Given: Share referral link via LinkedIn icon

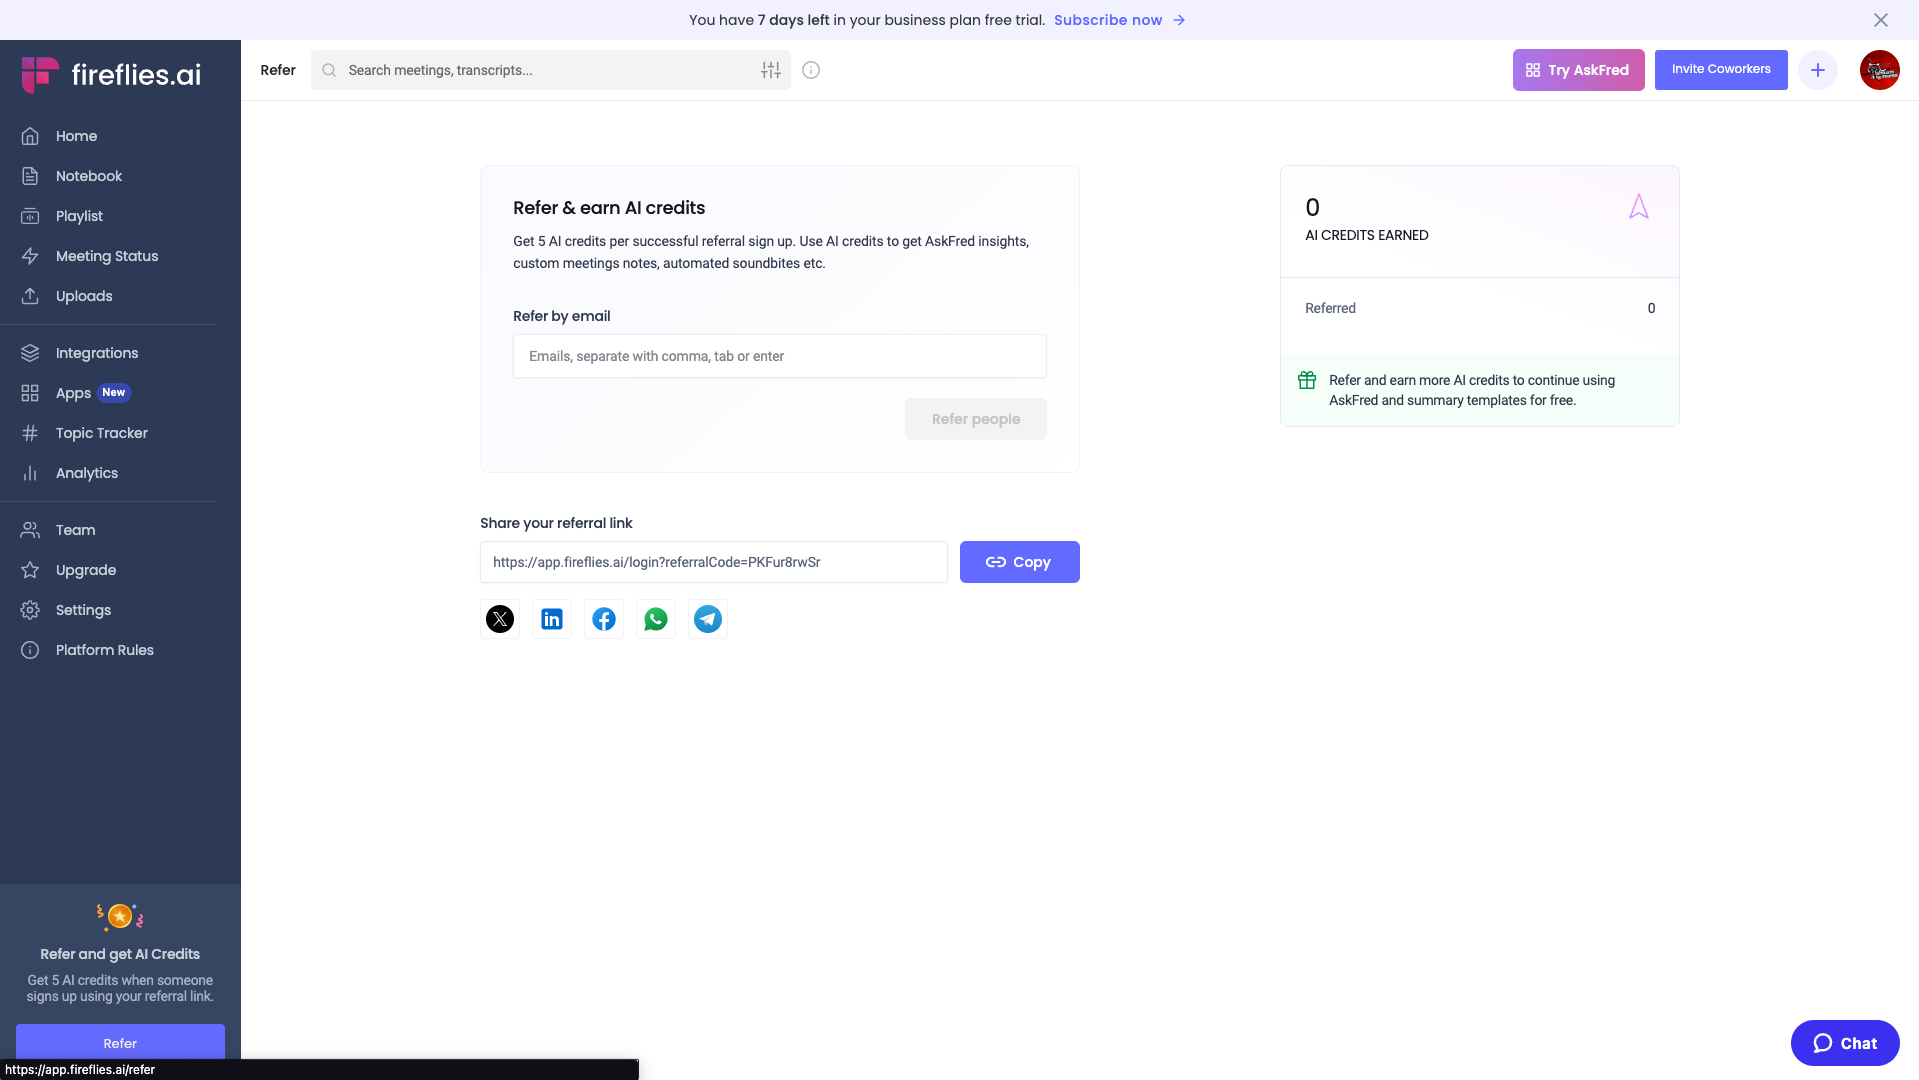Looking at the screenshot, I should [x=552, y=619].
